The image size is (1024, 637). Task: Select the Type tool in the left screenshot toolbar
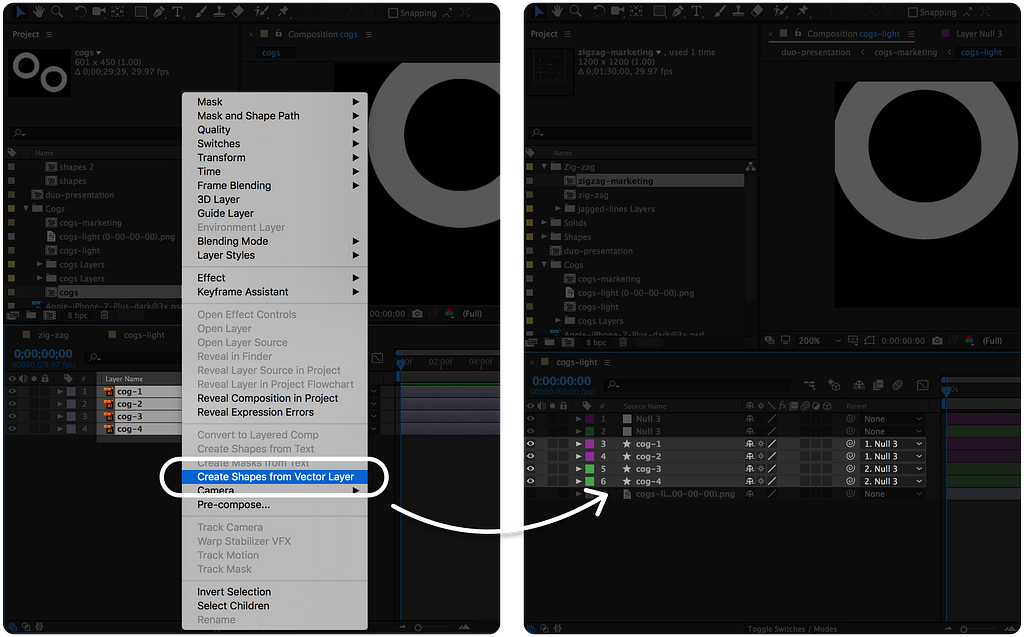[177, 12]
